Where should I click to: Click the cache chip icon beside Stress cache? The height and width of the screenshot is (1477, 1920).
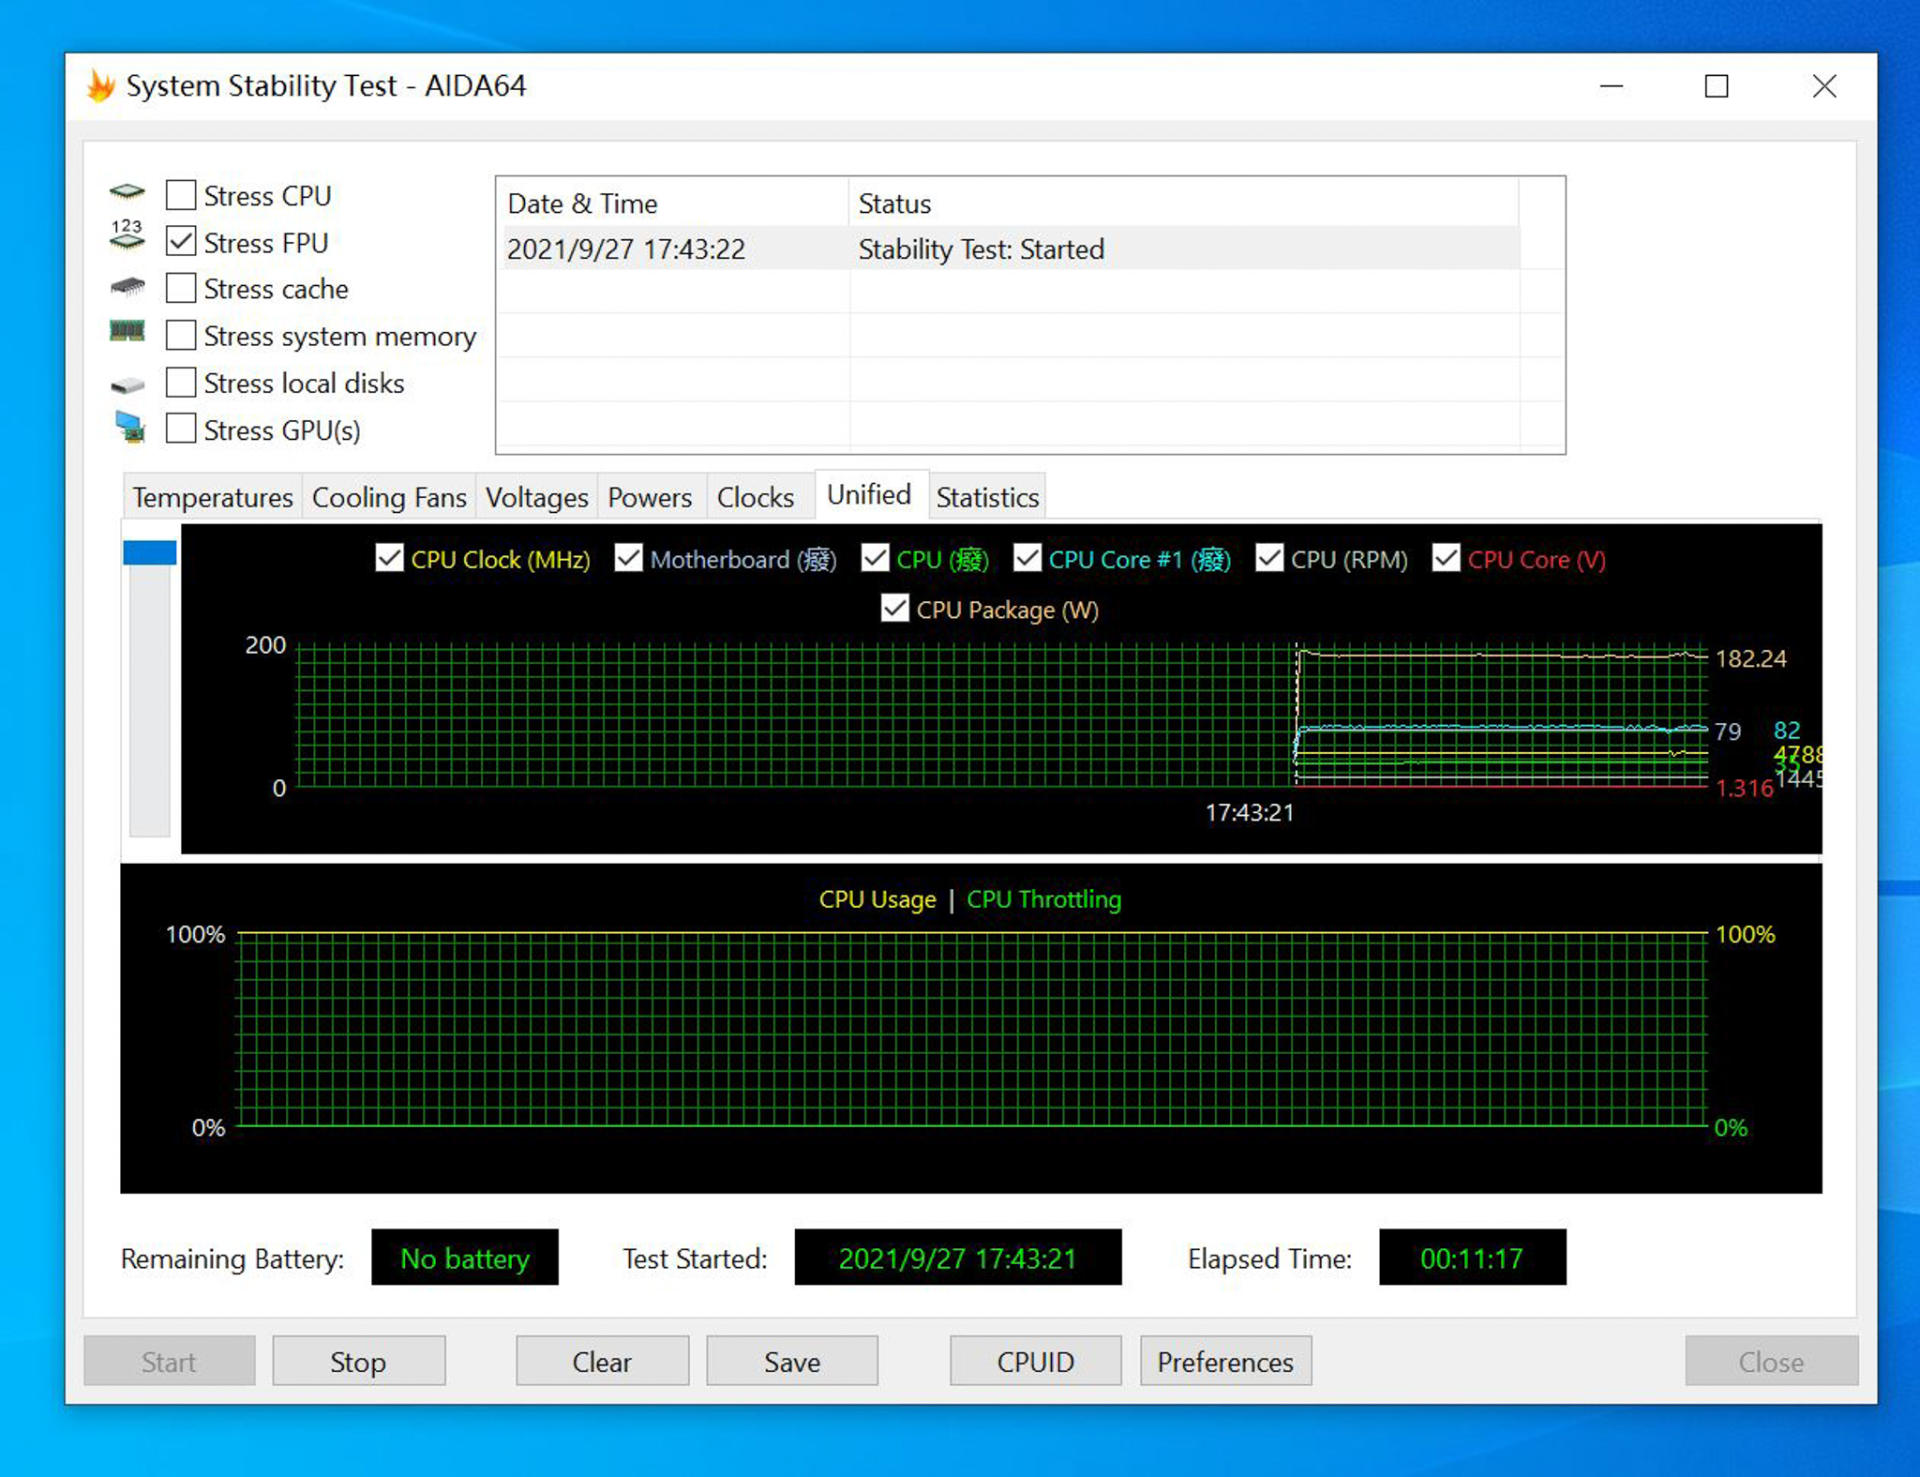pos(127,287)
